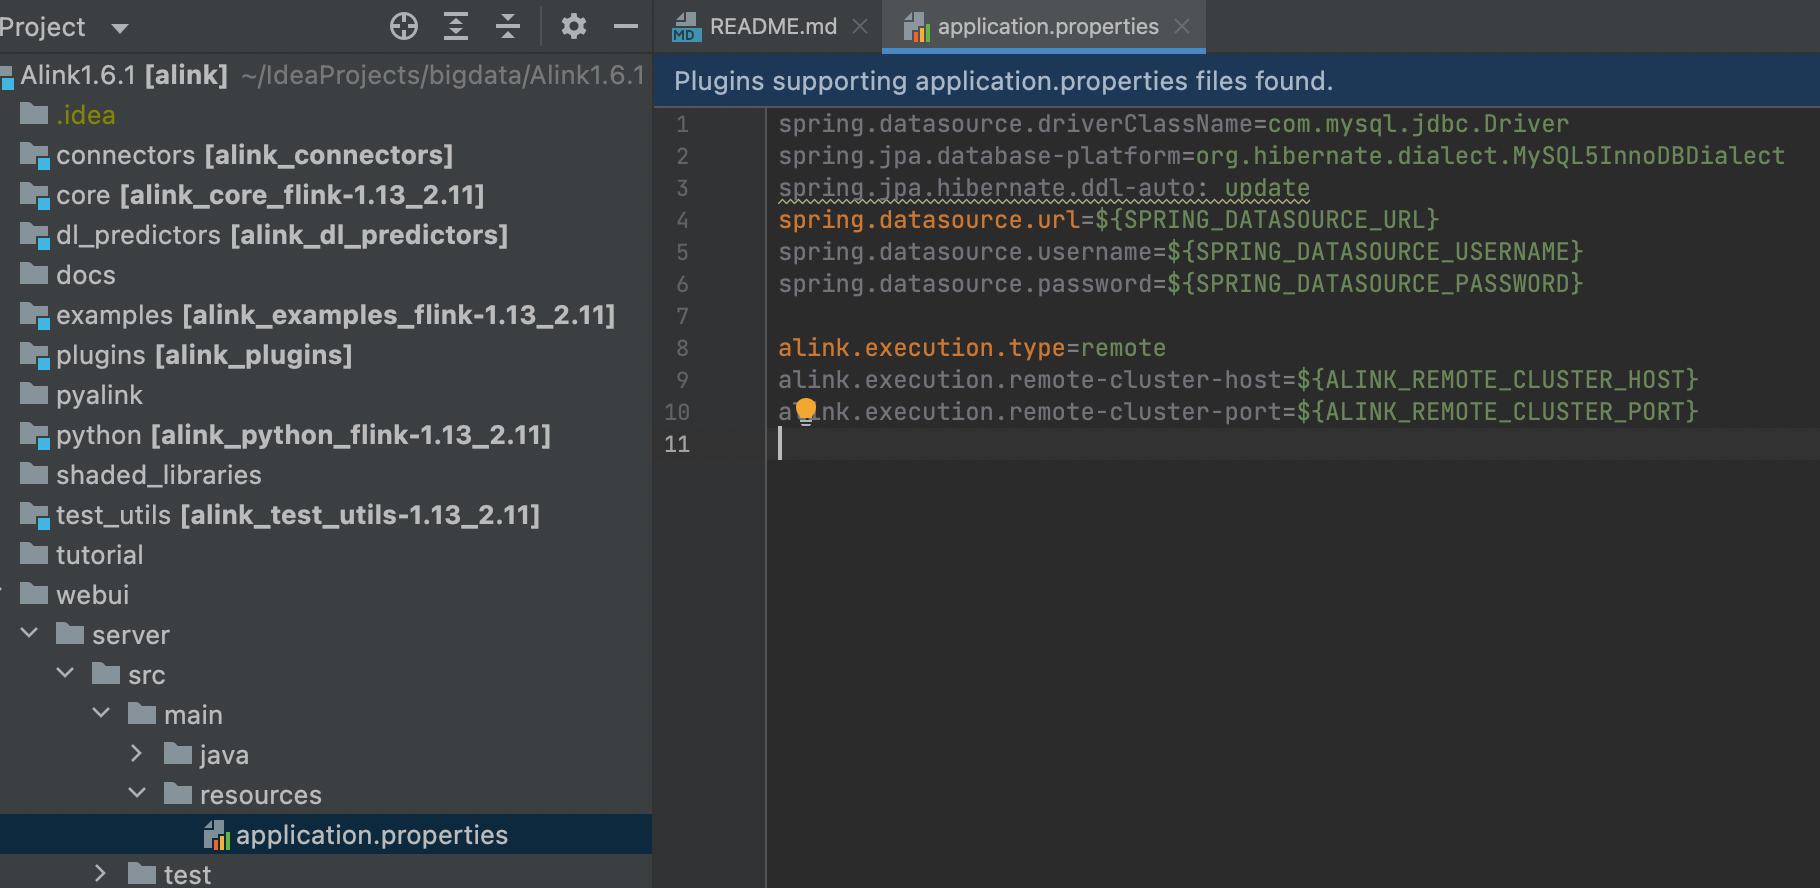Collapse the resources folder
The height and width of the screenshot is (888, 1820).
(x=138, y=793)
